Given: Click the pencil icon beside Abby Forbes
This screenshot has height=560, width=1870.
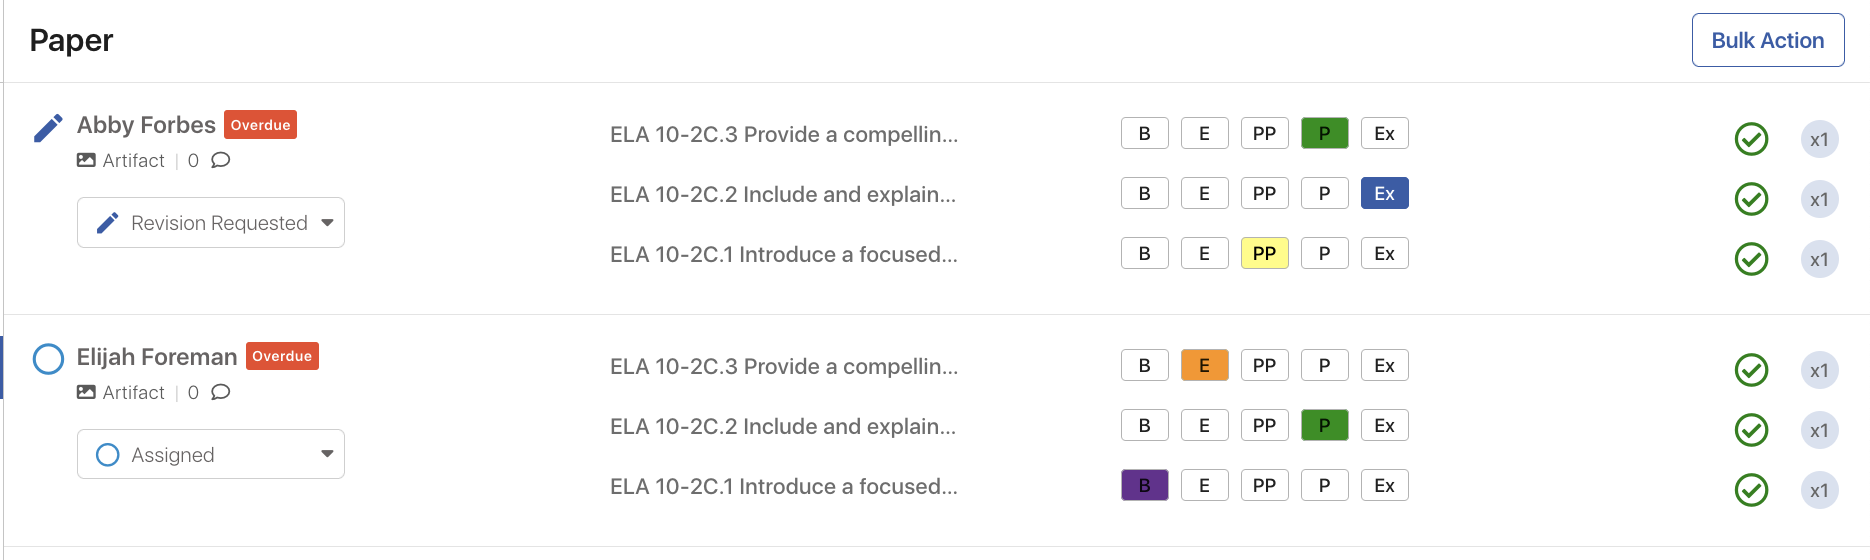Looking at the screenshot, I should point(48,128).
